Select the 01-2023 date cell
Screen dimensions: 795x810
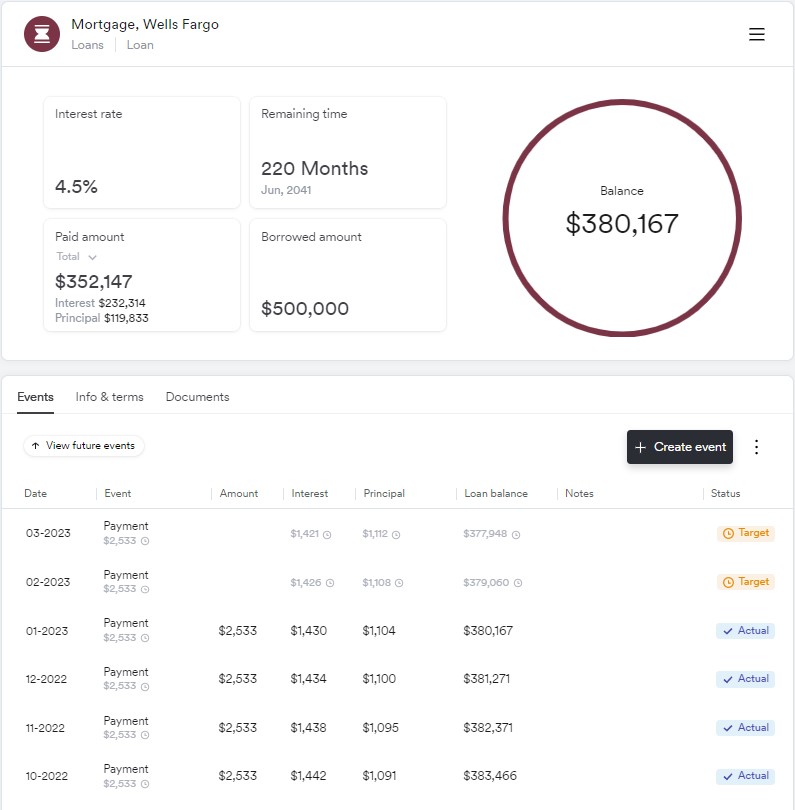click(47, 631)
